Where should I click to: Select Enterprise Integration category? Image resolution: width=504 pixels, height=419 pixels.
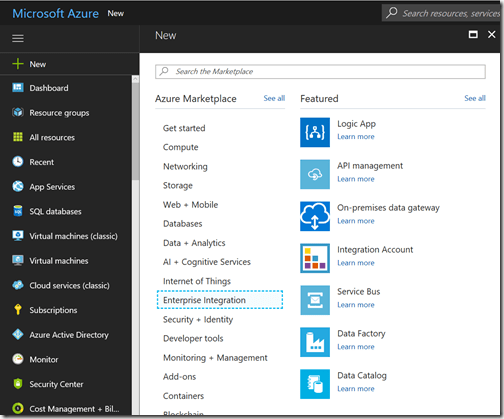point(220,300)
